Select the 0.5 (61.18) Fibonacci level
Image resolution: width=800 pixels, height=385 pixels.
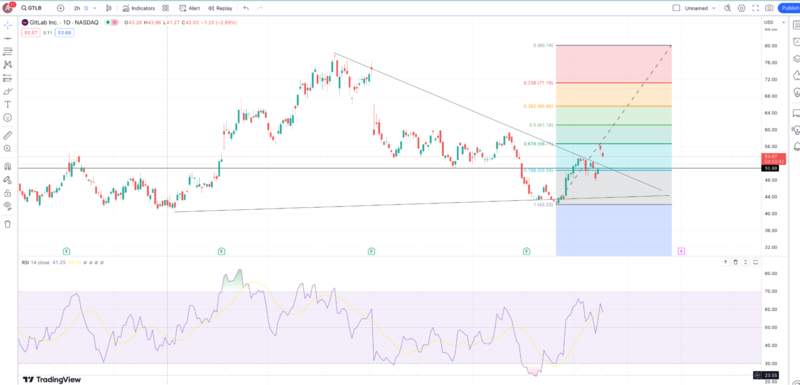click(x=541, y=125)
